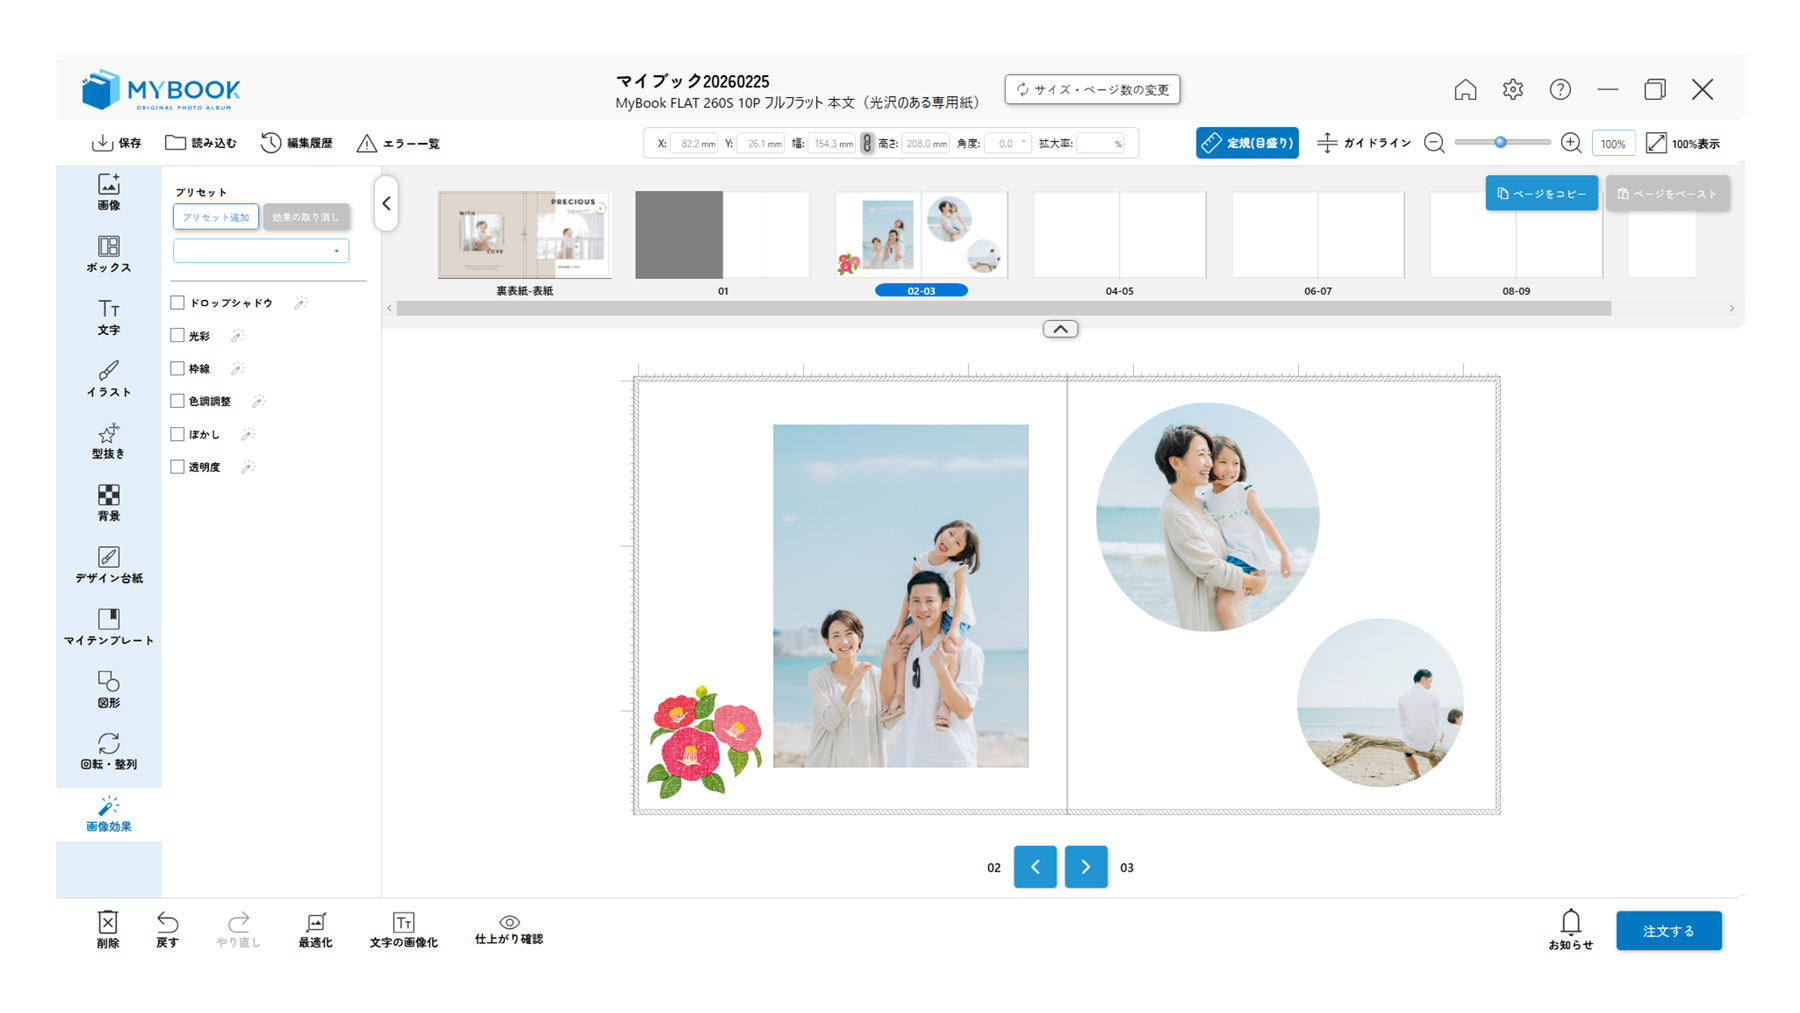Enable the ぼかし blur checkbox
This screenshot has width=1800, height=1013.
[177, 434]
